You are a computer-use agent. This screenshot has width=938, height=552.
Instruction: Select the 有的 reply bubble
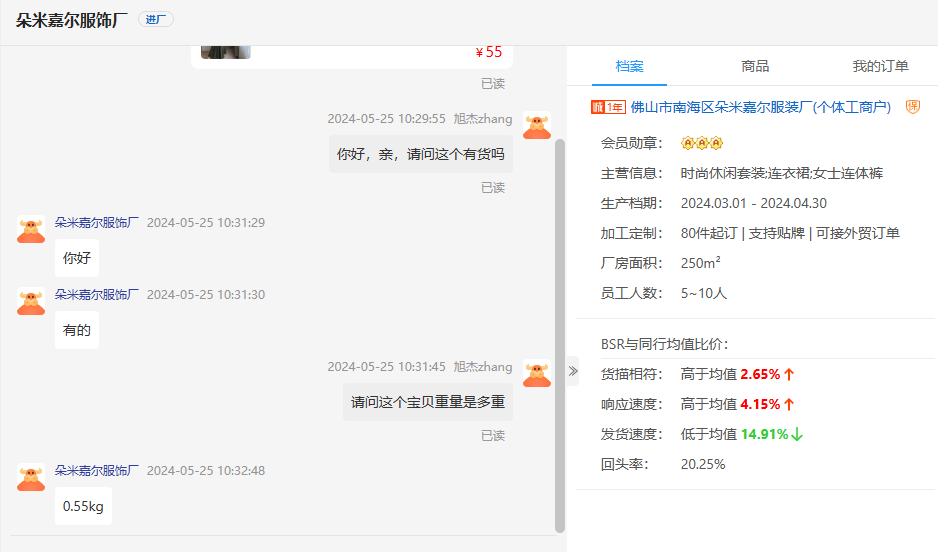click(x=77, y=330)
